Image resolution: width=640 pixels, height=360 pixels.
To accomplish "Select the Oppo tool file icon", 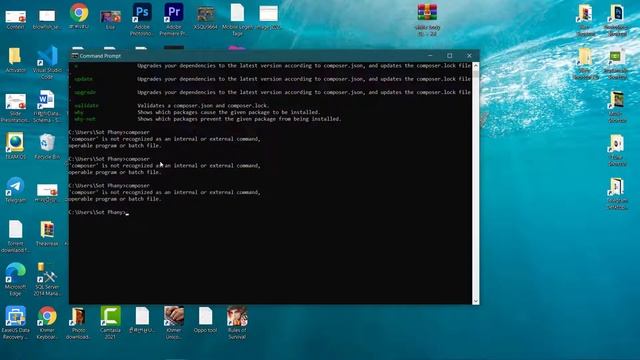I will [x=205, y=320].
